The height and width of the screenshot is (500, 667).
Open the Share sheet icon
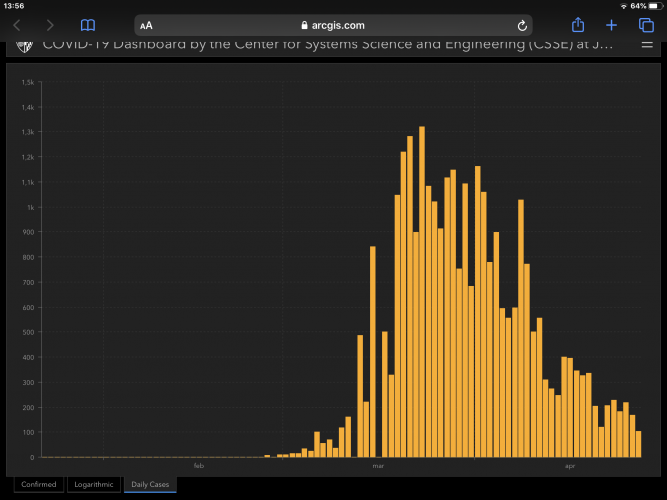click(577, 25)
